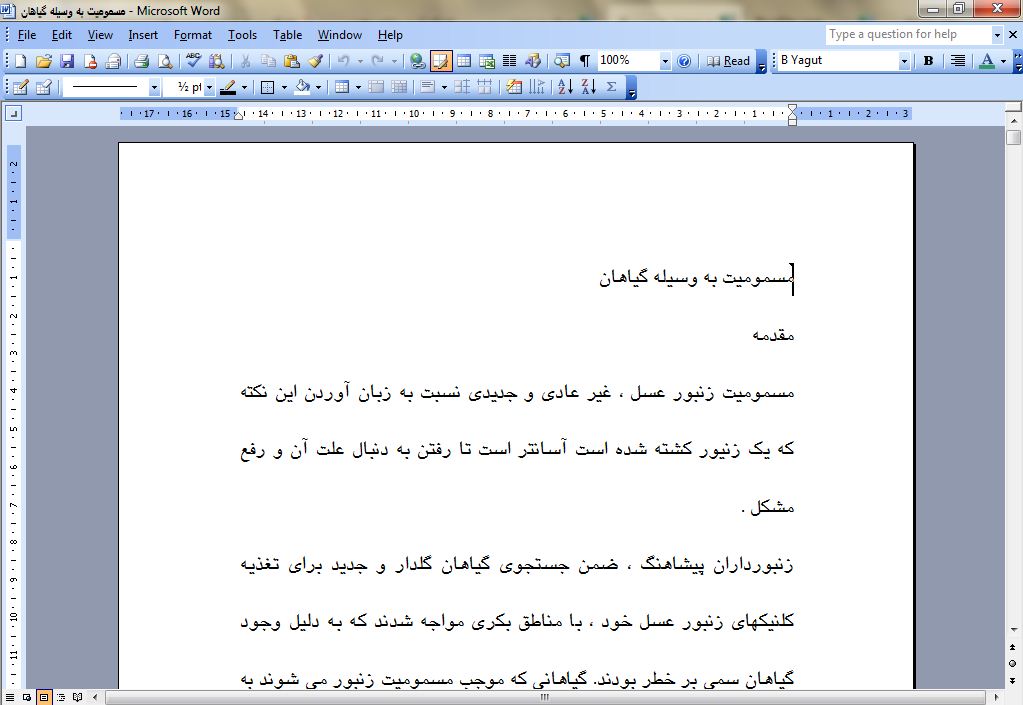Image resolution: width=1023 pixels, height=705 pixels.
Task: Open Print Preview from the toolbar
Action: click(165, 61)
